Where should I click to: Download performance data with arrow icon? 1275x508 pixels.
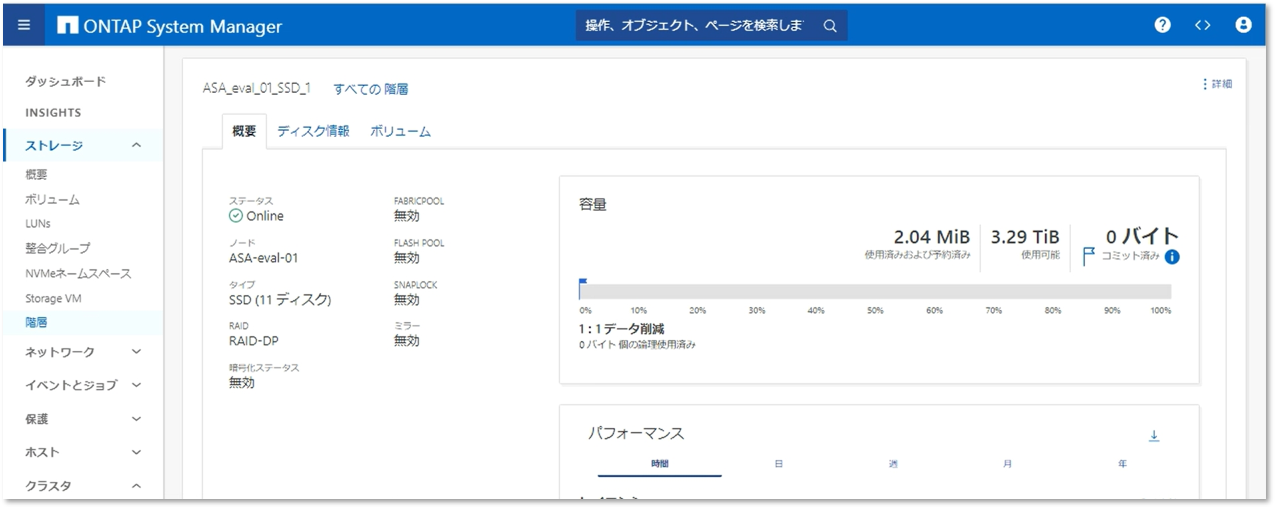(x=1154, y=436)
